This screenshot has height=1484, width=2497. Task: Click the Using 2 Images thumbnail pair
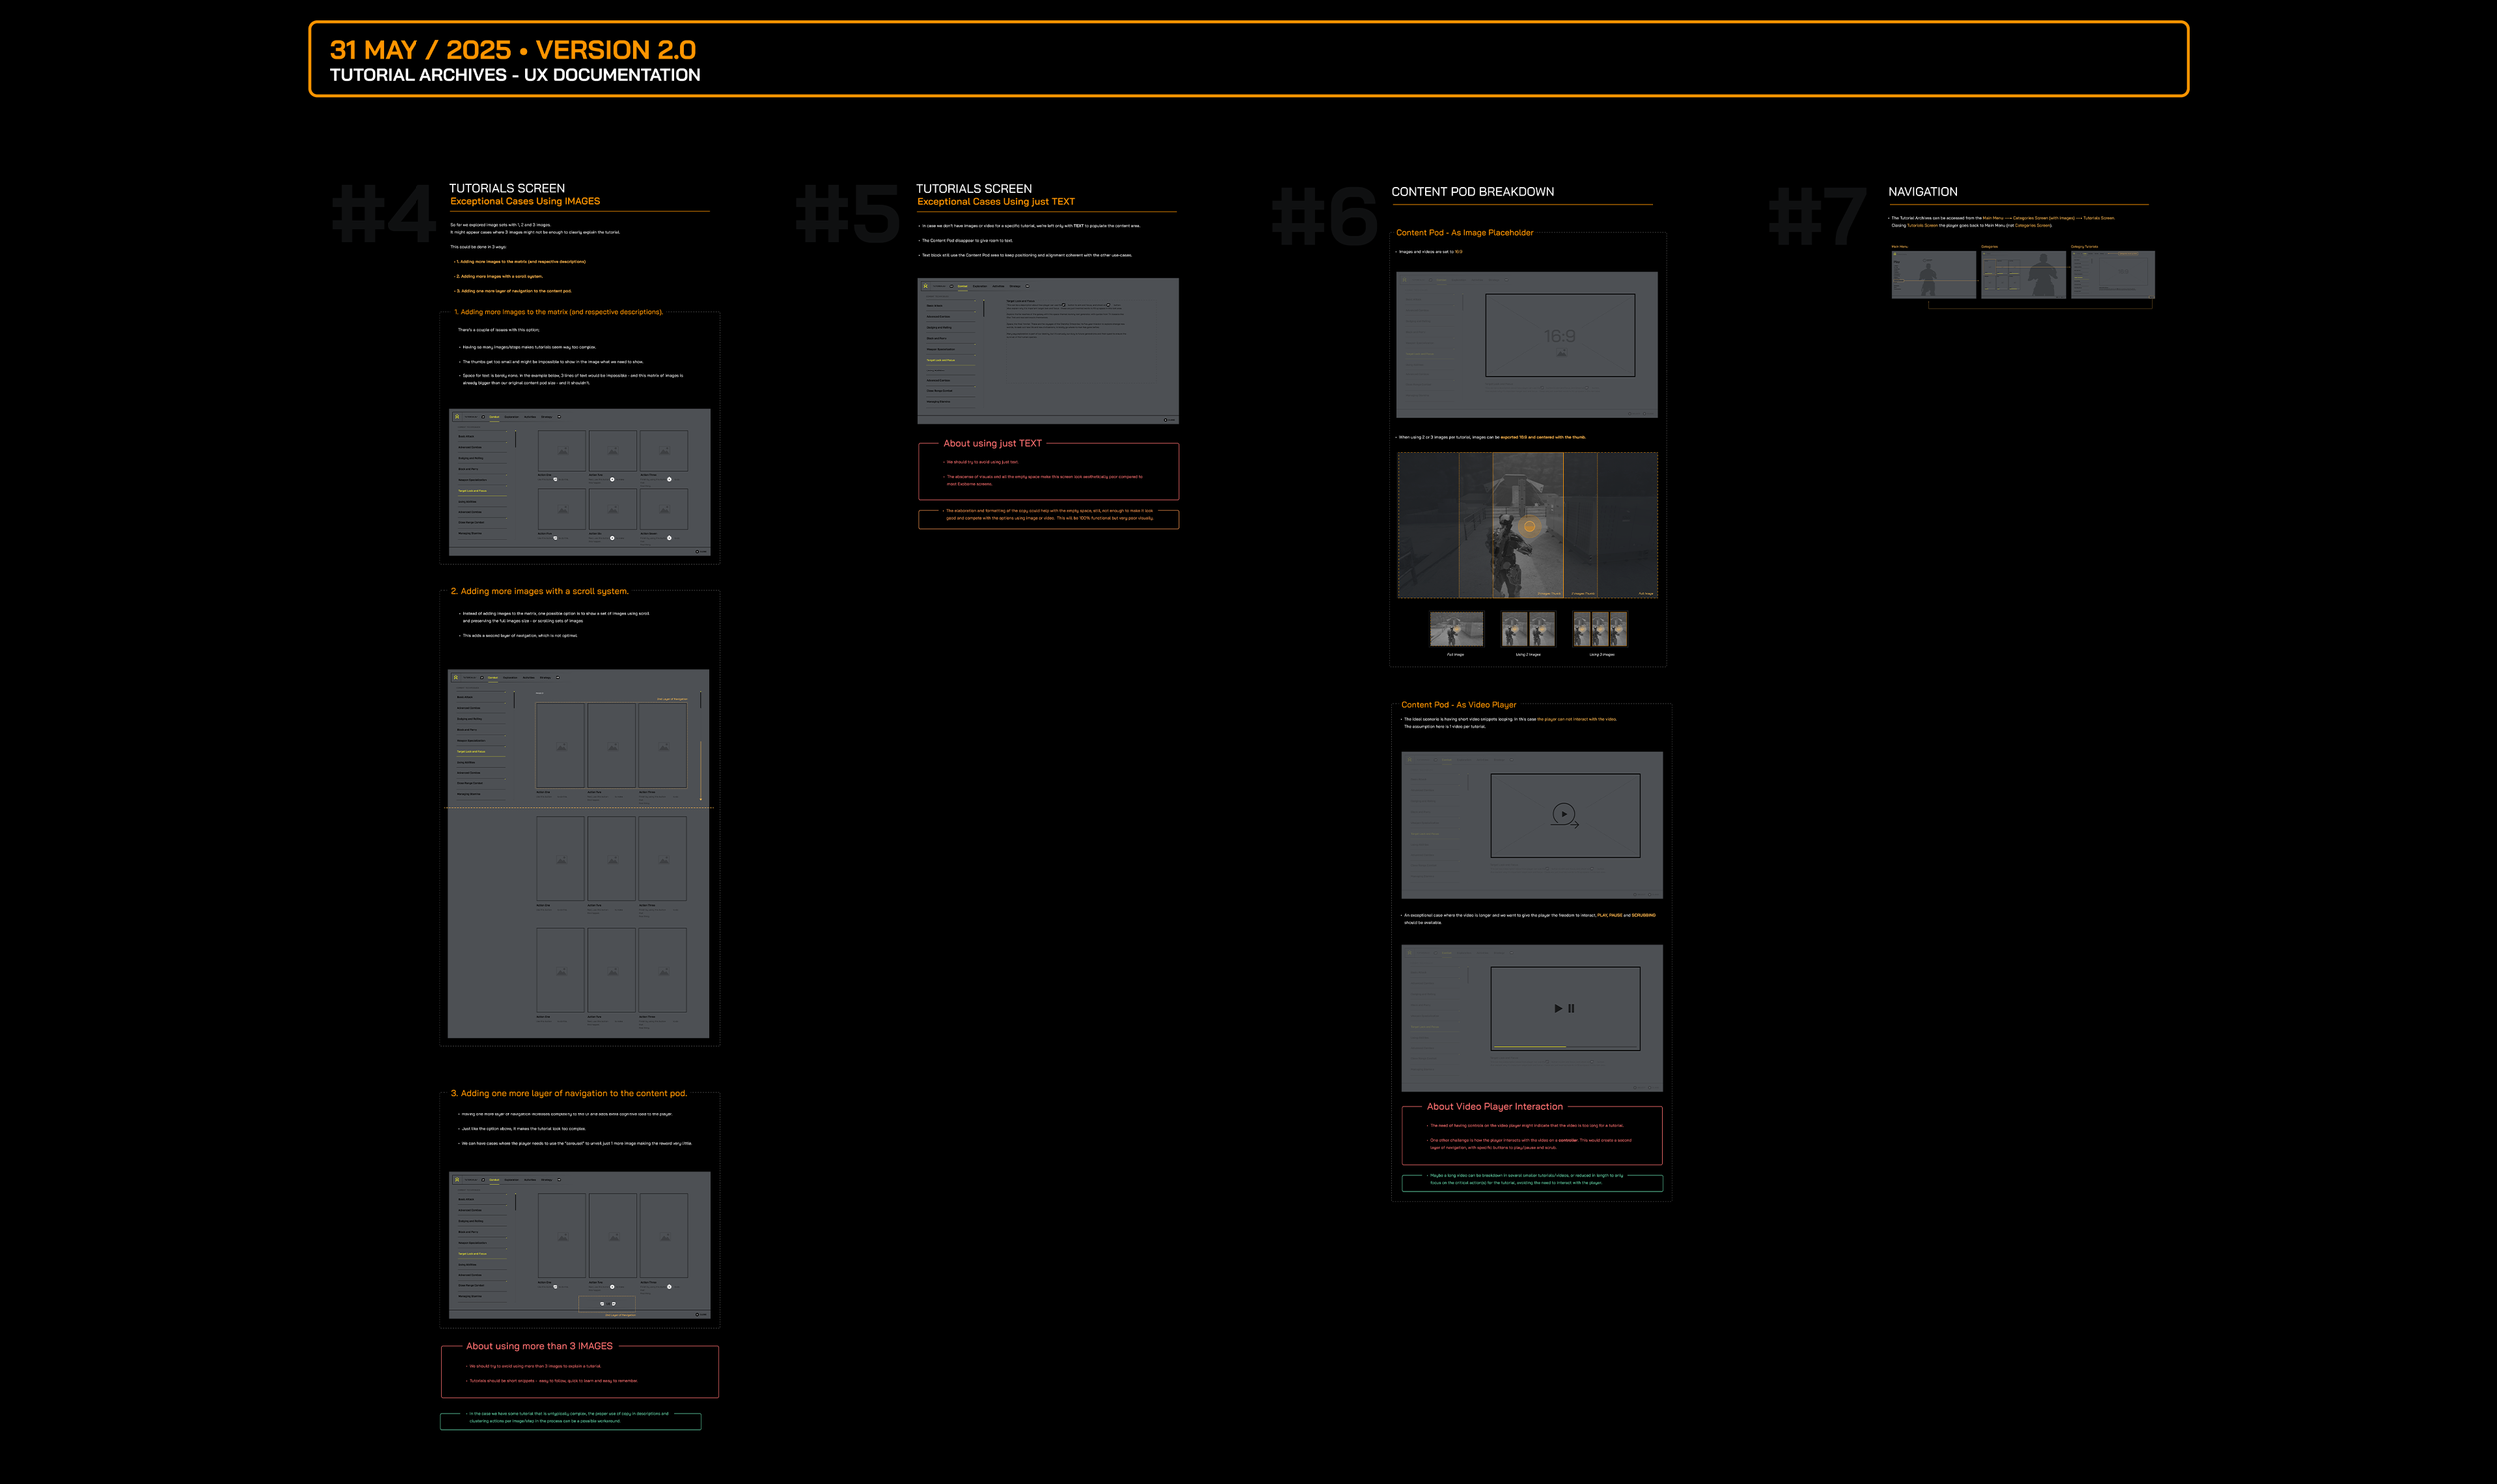[x=1528, y=629]
